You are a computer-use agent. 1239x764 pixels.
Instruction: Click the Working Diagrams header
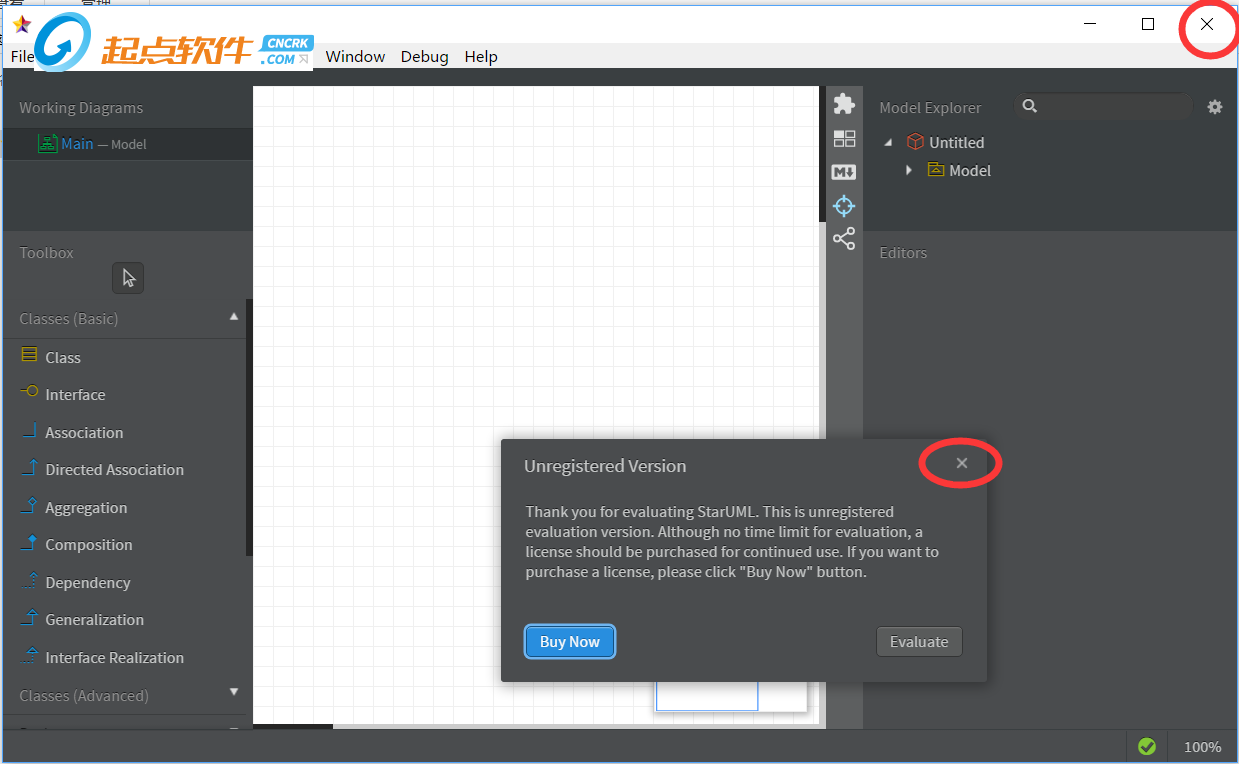[81, 108]
